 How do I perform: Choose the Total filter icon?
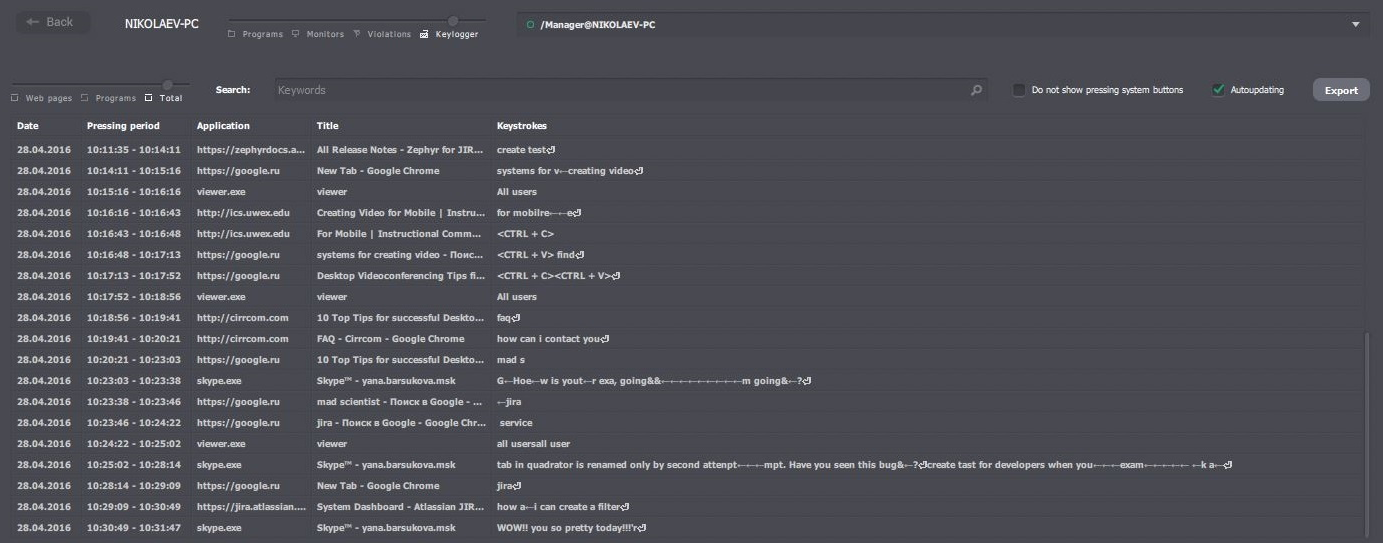point(149,98)
